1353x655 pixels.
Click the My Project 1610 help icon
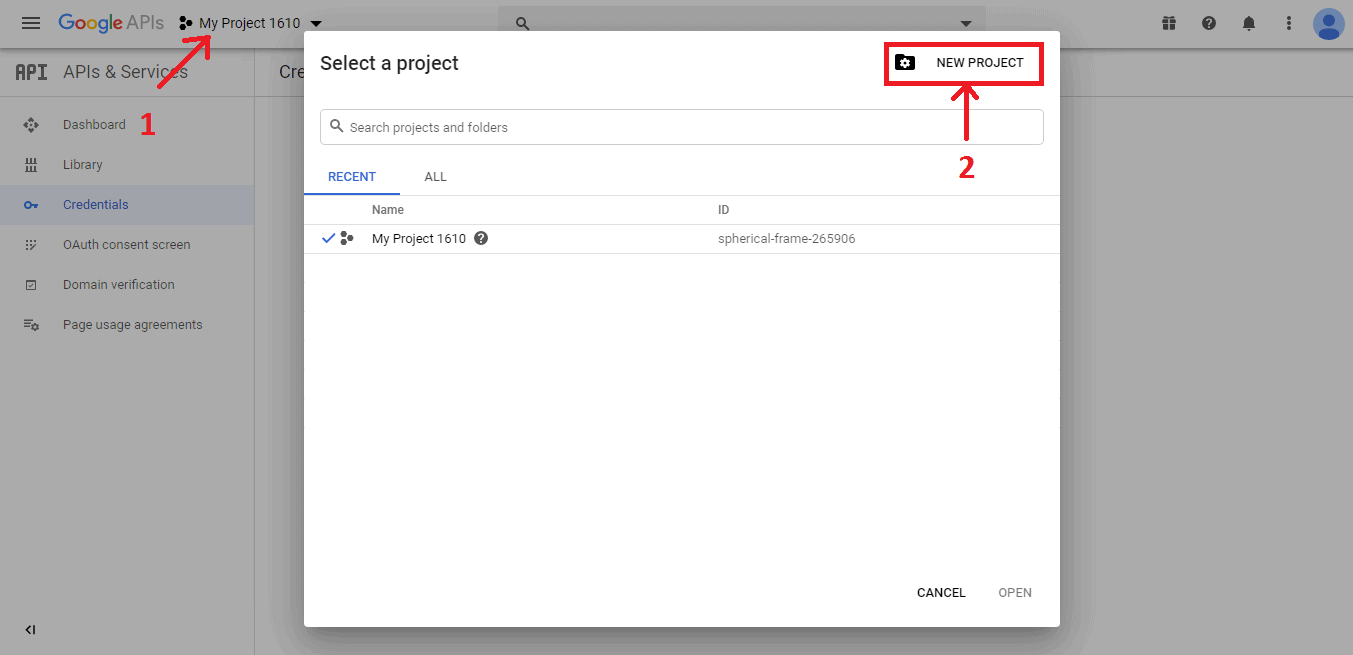[481, 239]
